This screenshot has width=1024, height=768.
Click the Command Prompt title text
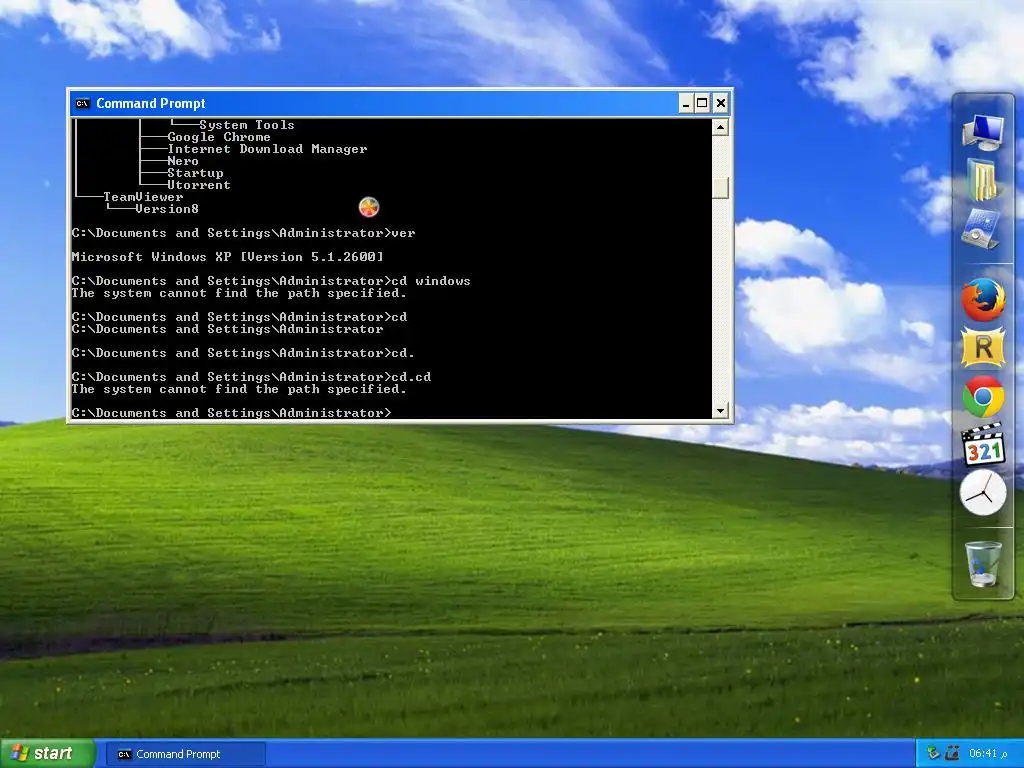pyautogui.click(x=151, y=103)
